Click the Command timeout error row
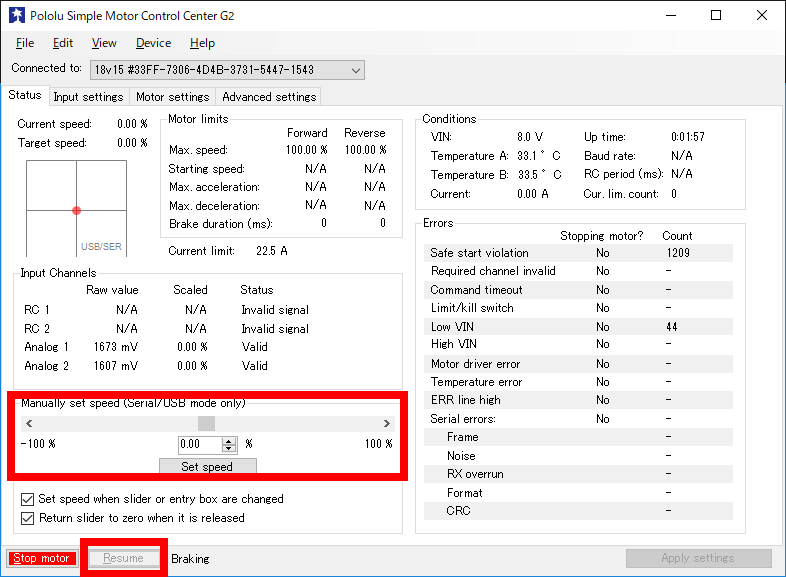This screenshot has width=786, height=577. 578,290
